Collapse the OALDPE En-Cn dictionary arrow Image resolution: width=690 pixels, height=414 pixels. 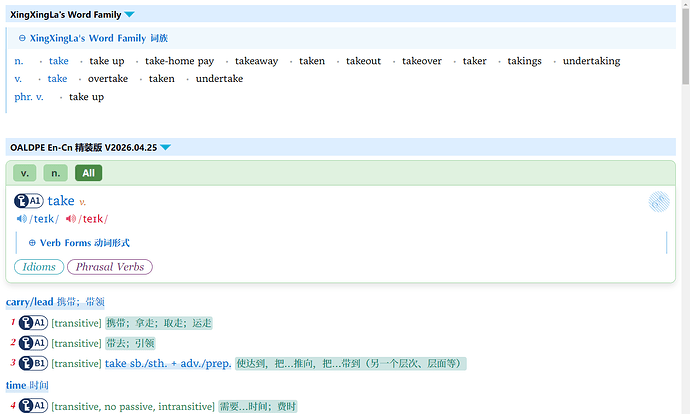pos(165,147)
